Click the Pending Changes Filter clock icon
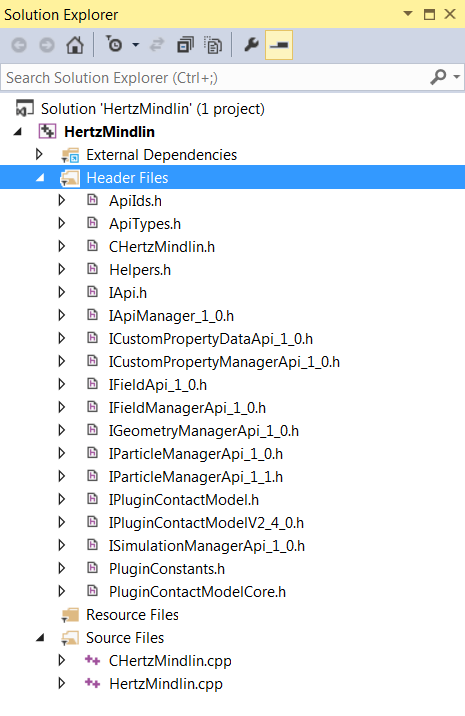Viewport: 465px width, 716px height. click(x=114, y=45)
